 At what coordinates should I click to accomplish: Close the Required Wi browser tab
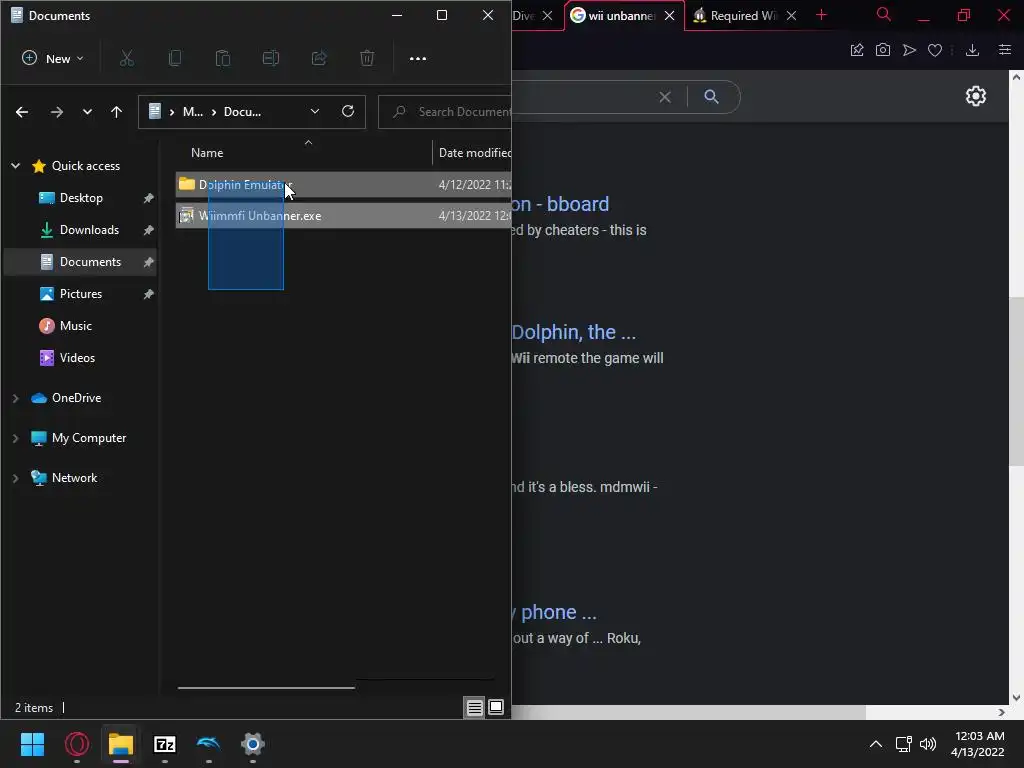[x=791, y=16]
